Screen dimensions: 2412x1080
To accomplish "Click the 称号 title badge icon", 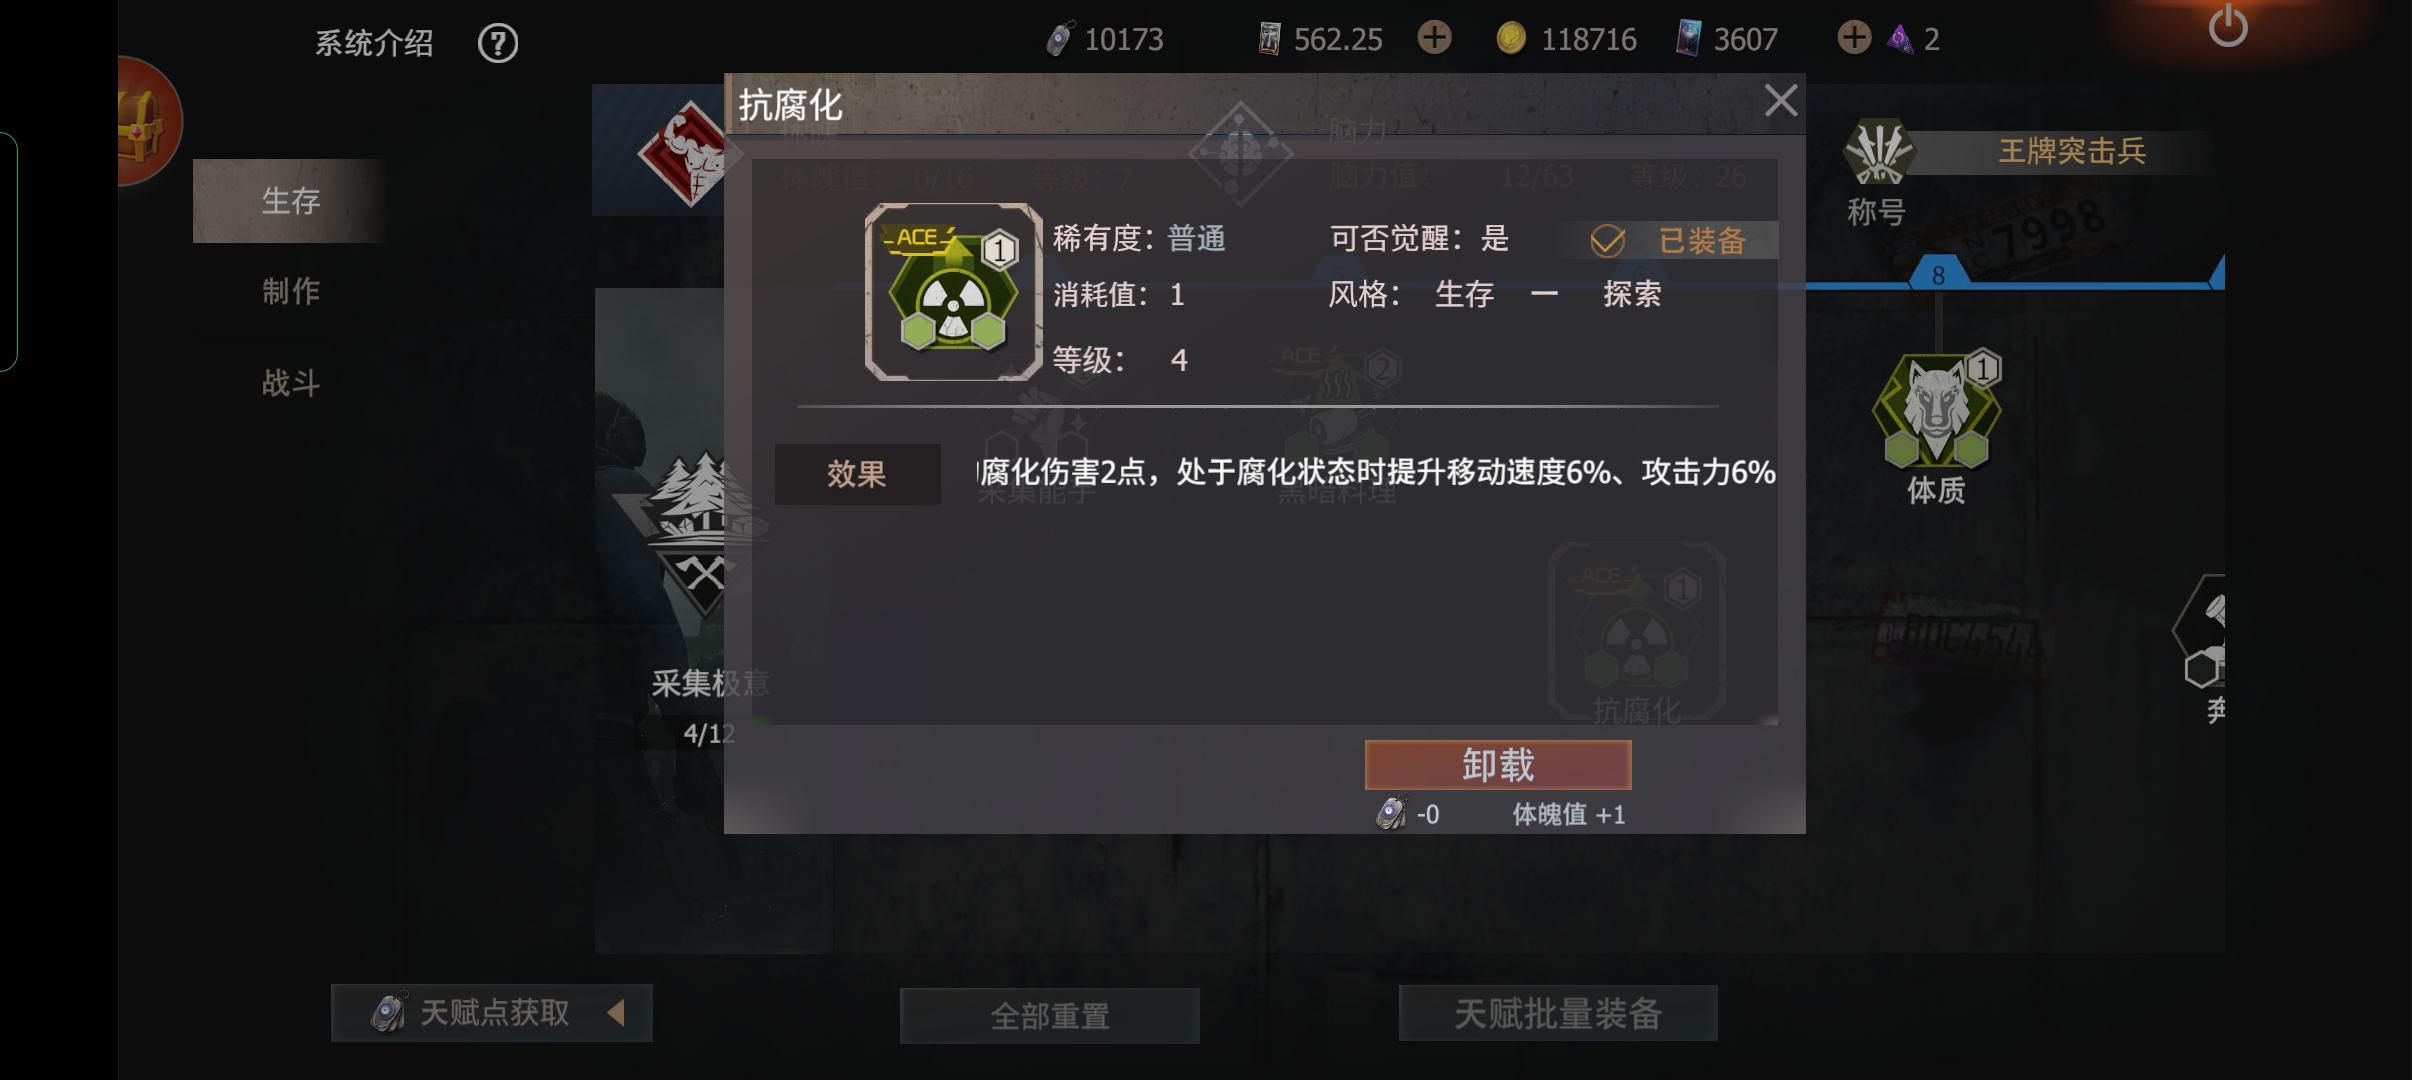I will (x=1878, y=151).
